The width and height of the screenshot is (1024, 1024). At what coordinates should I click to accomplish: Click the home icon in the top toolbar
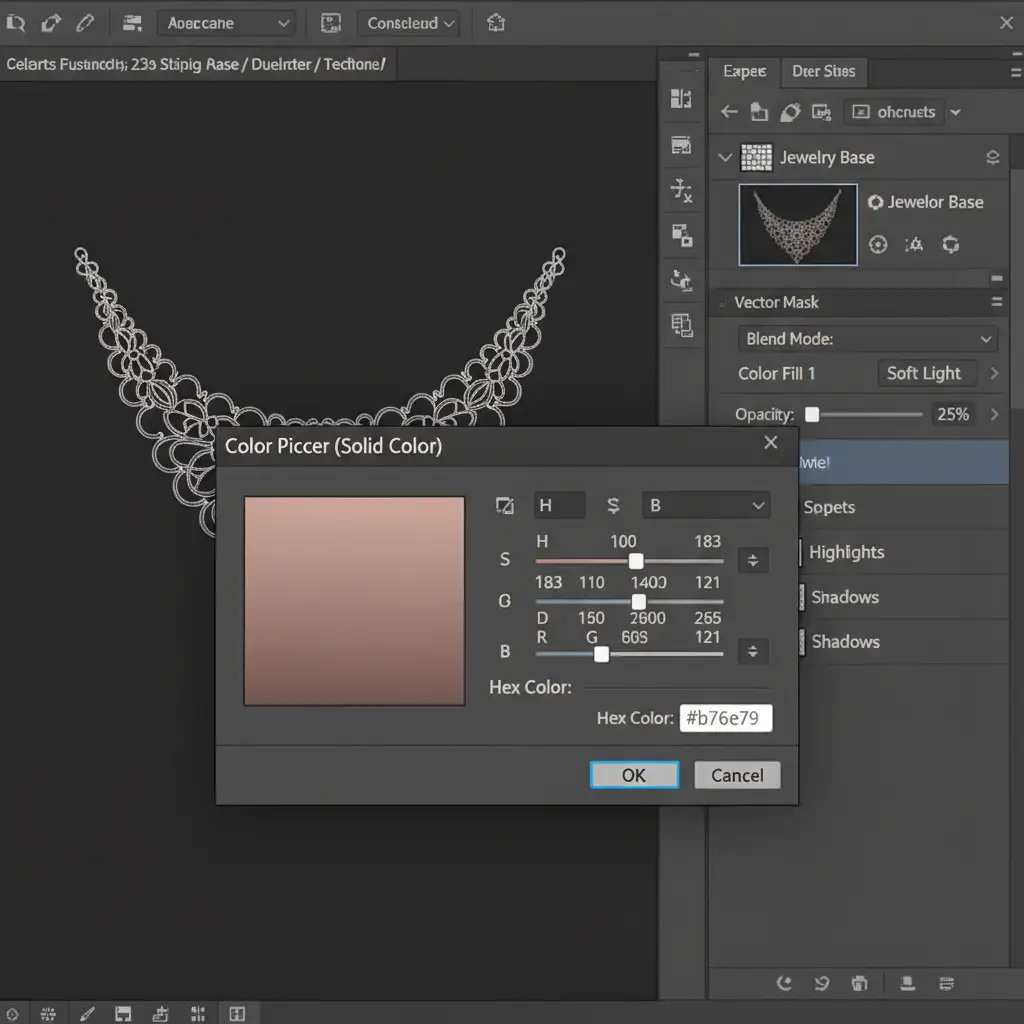tap(494, 21)
